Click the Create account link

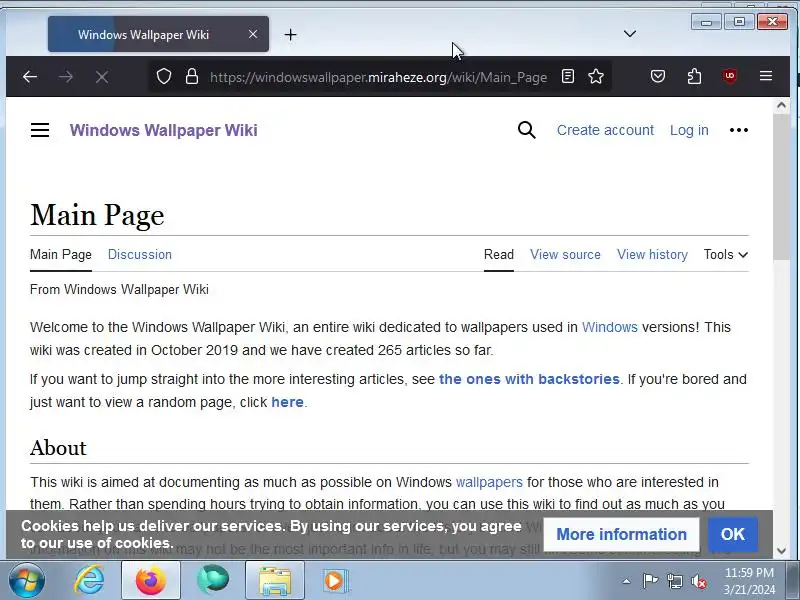click(x=605, y=130)
